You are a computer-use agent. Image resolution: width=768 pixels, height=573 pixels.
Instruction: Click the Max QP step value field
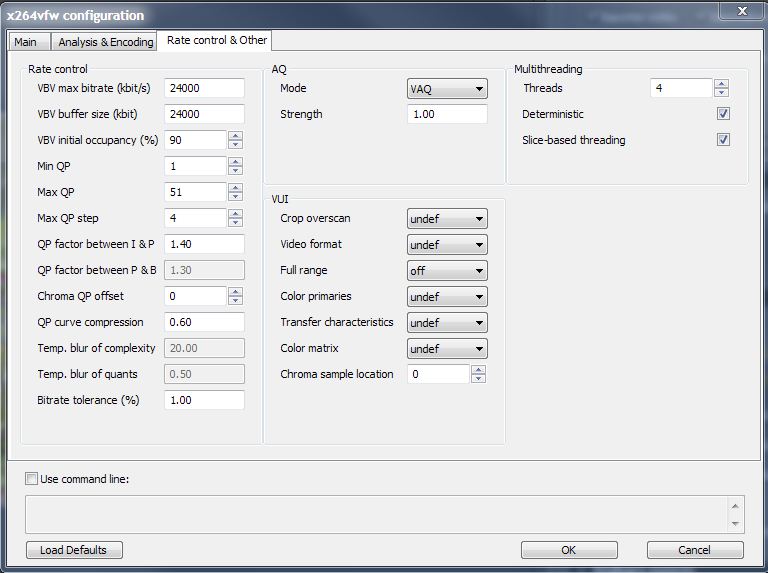[195, 218]
